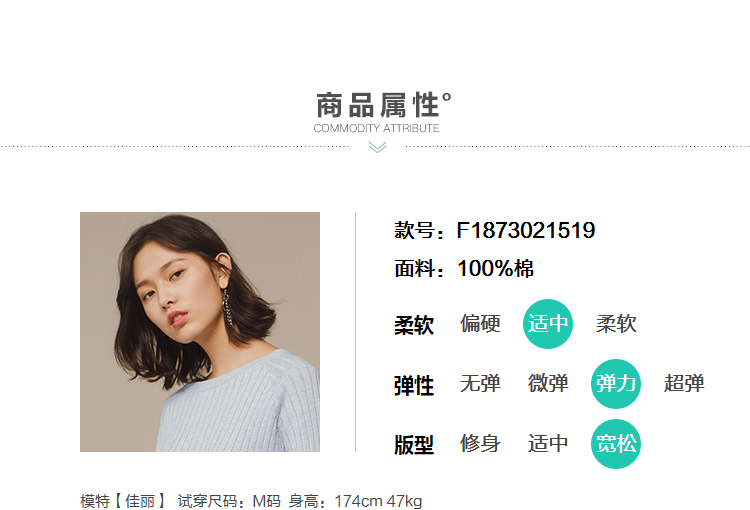This screenshot has height=510, width=750.
Task: Click the model info line 模特【佳丽】
Action: pyautogui.click(x=123, y=501)
